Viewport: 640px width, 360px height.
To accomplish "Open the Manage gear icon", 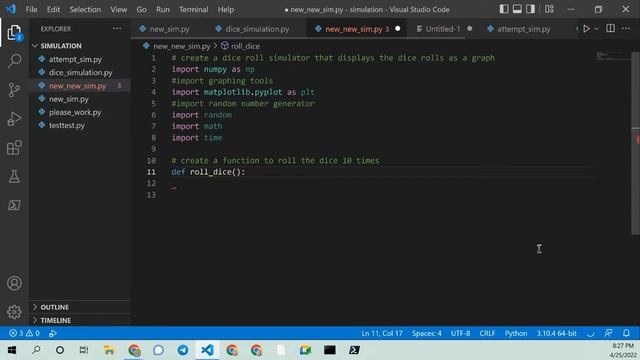I will [x=14, y=312].
